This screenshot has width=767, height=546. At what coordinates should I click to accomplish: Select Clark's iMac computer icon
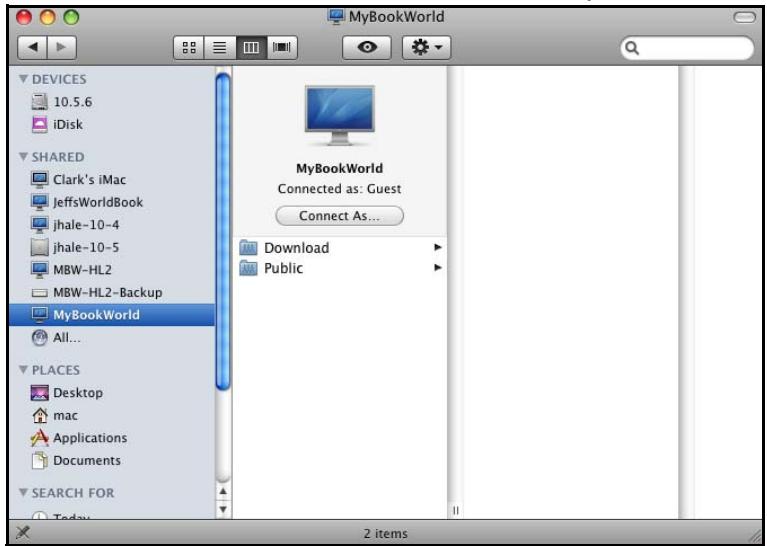(x=40, y=180)
